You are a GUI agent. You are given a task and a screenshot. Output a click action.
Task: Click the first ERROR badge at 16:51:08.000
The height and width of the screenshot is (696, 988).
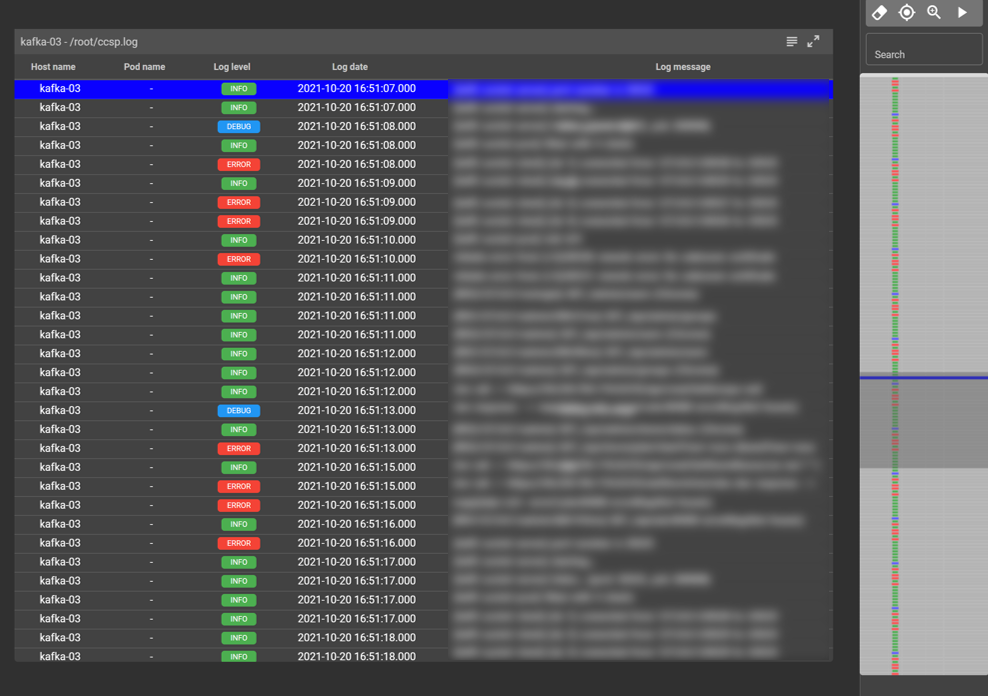pos(238,165)
